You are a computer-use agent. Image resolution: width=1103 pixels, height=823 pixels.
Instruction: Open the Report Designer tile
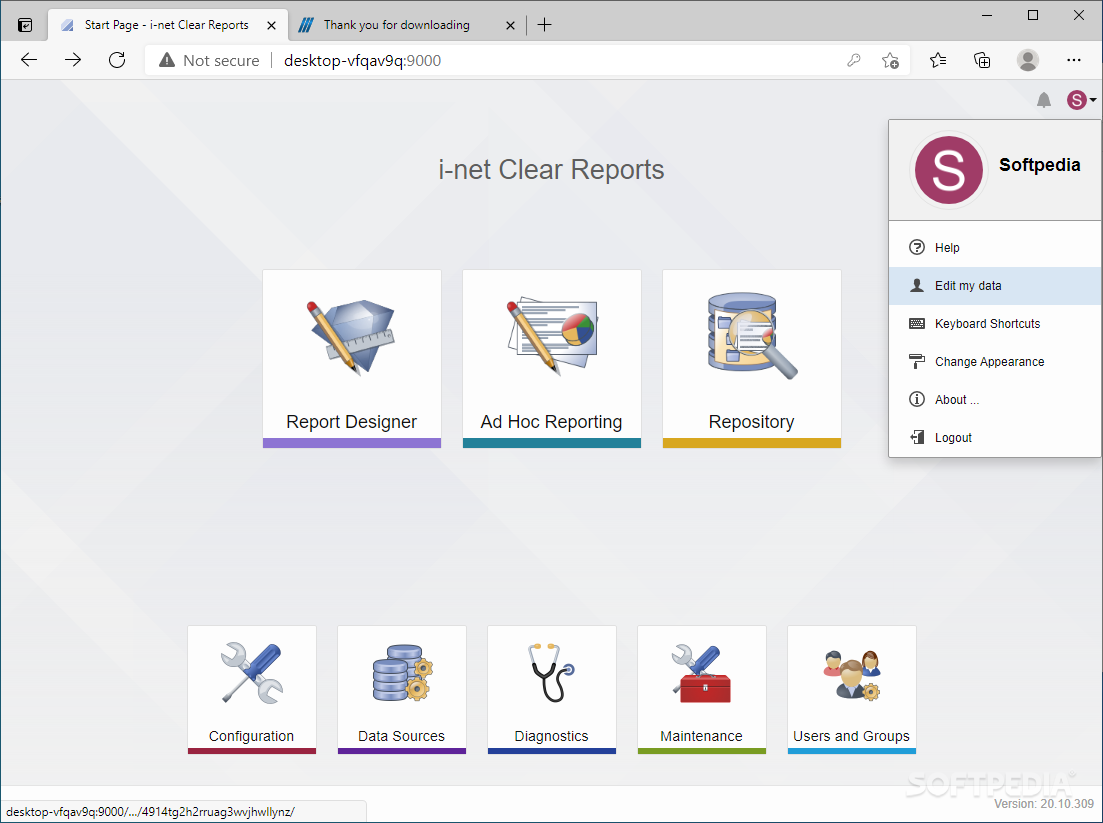click(x=352, y=359)
